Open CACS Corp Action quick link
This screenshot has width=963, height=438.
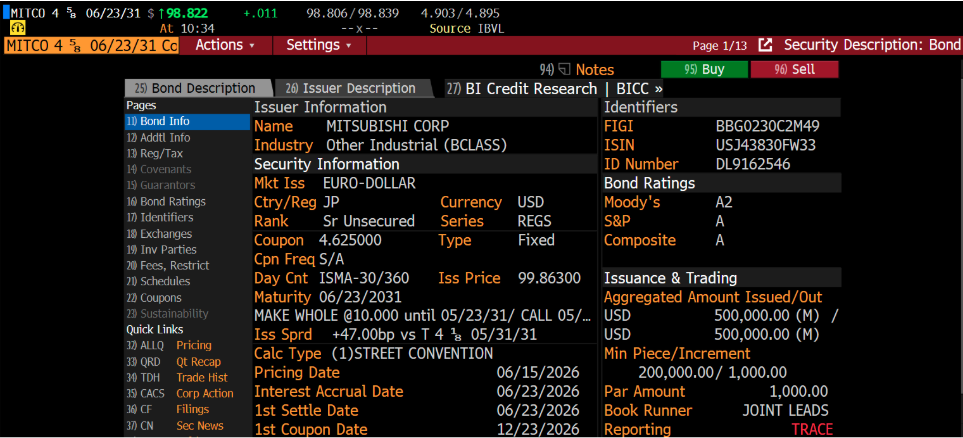[180, 393]
